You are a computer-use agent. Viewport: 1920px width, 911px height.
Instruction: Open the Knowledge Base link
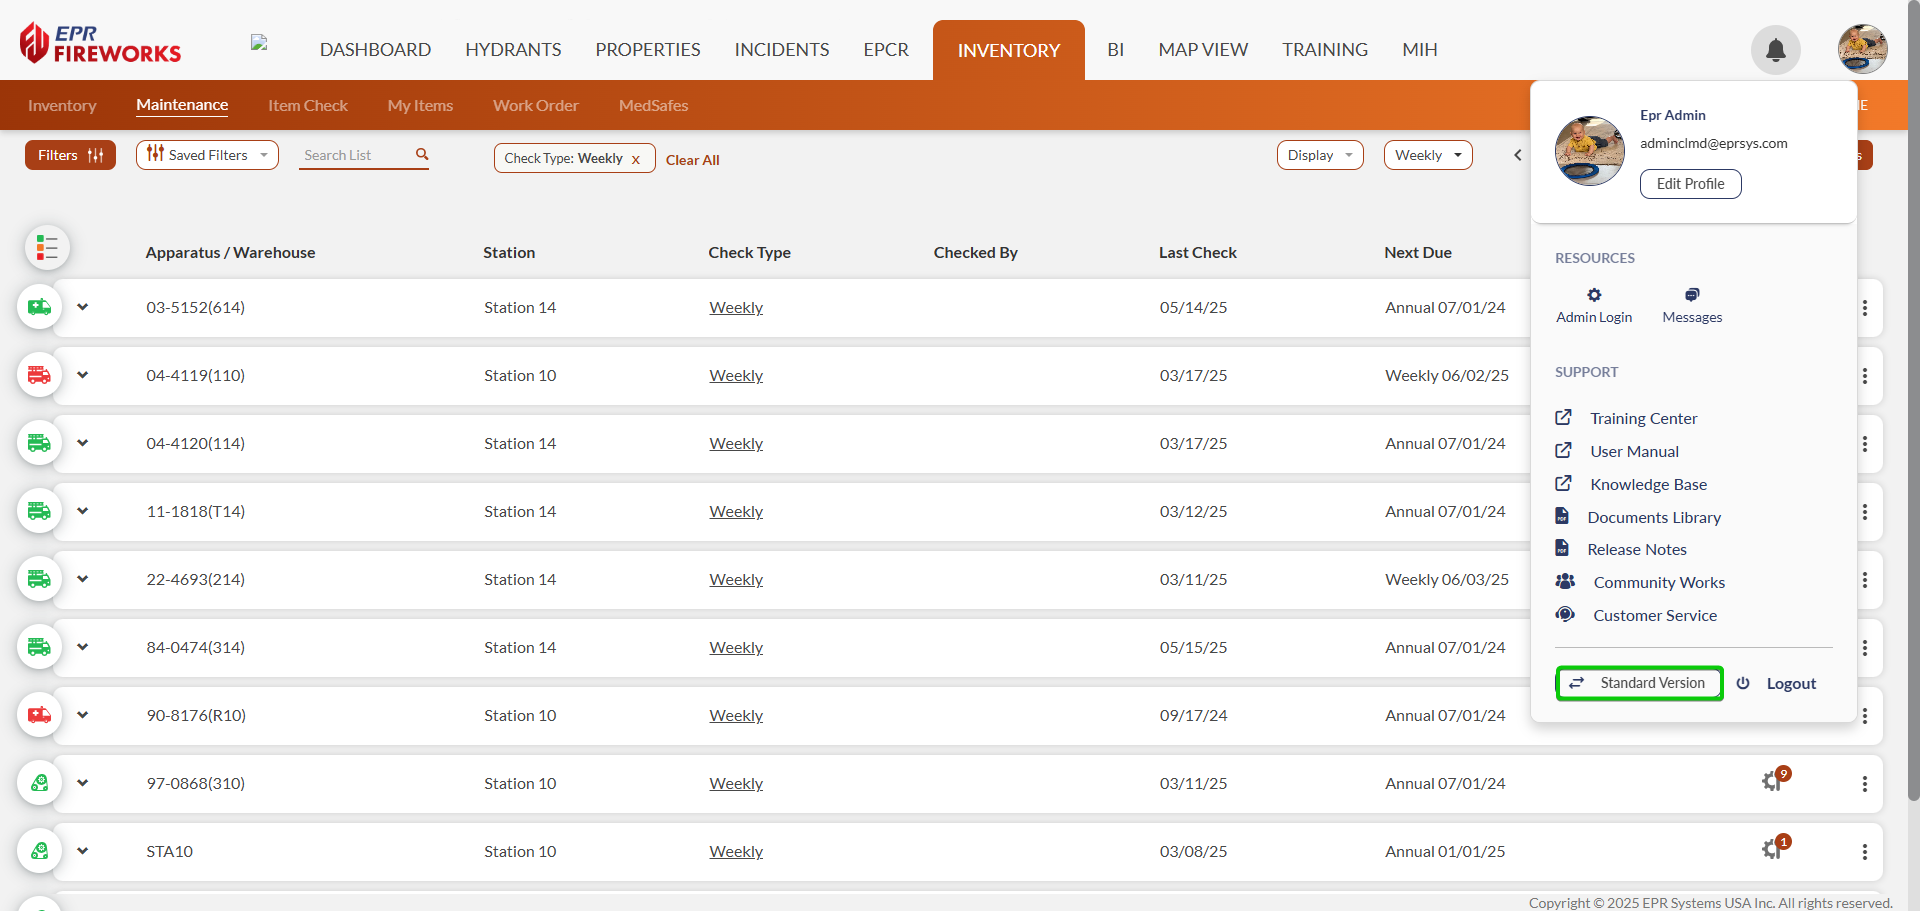(x=1648, y=484)
